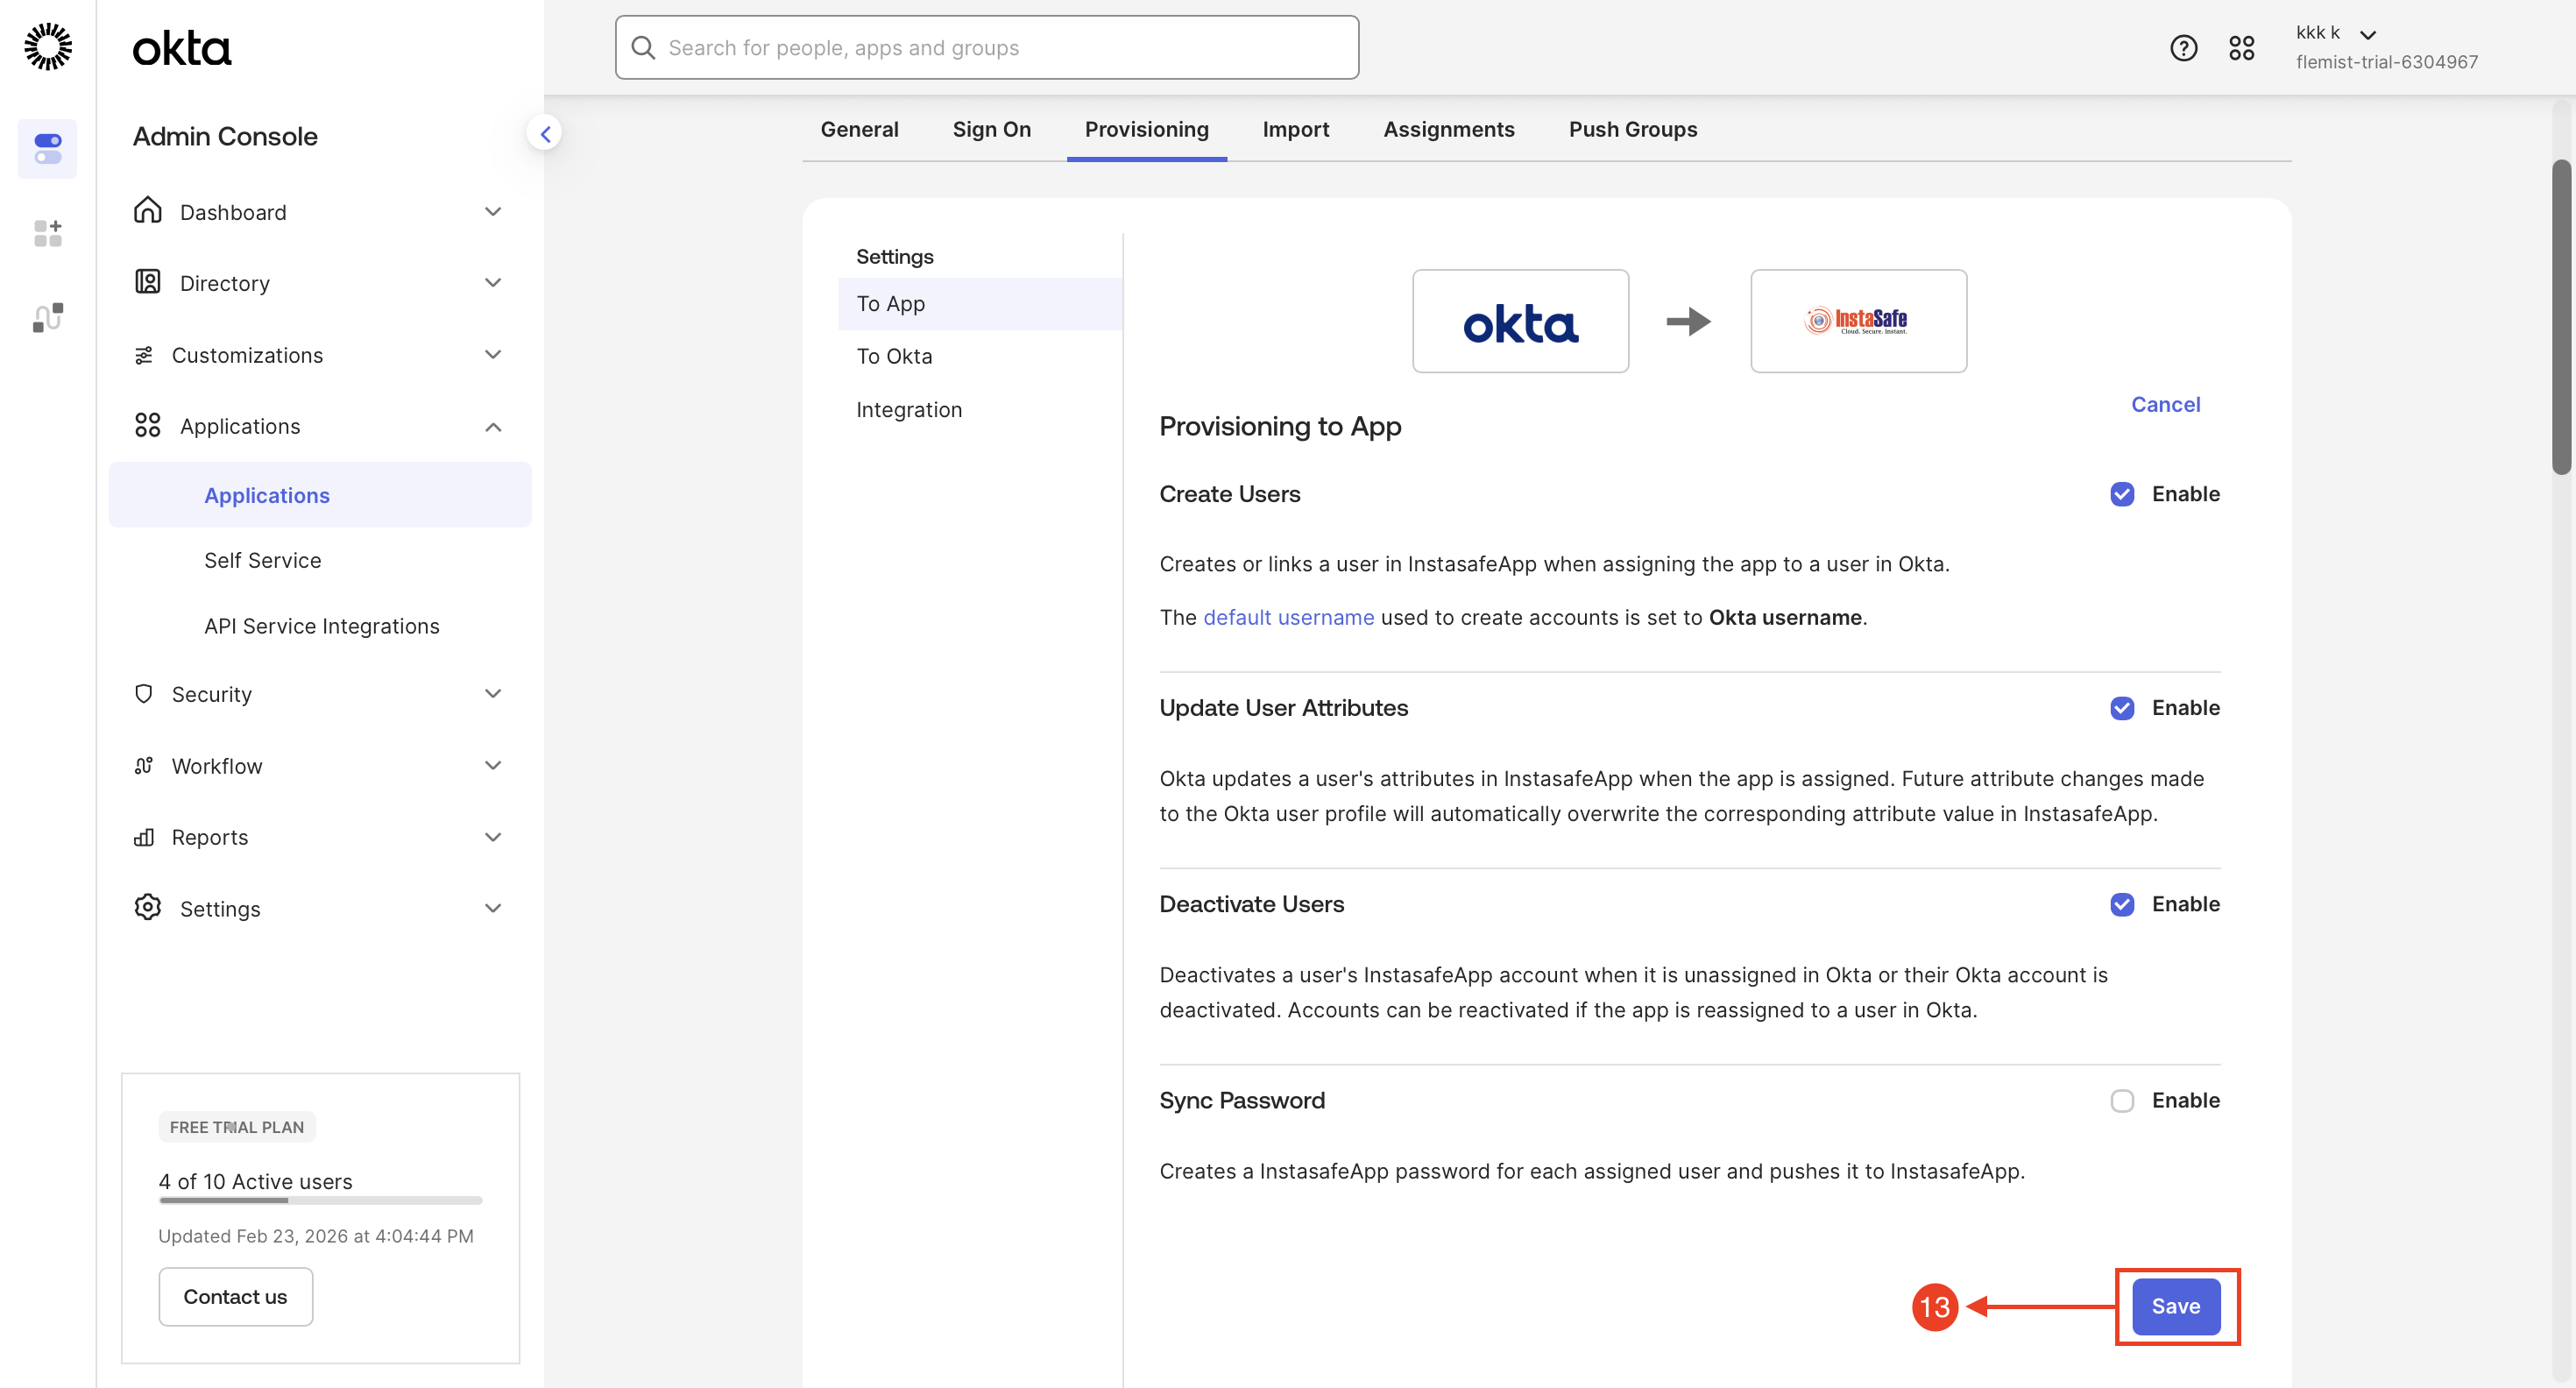
Task: Uncheck the Create Users Enable checkbox
Action: (2121, 494)
